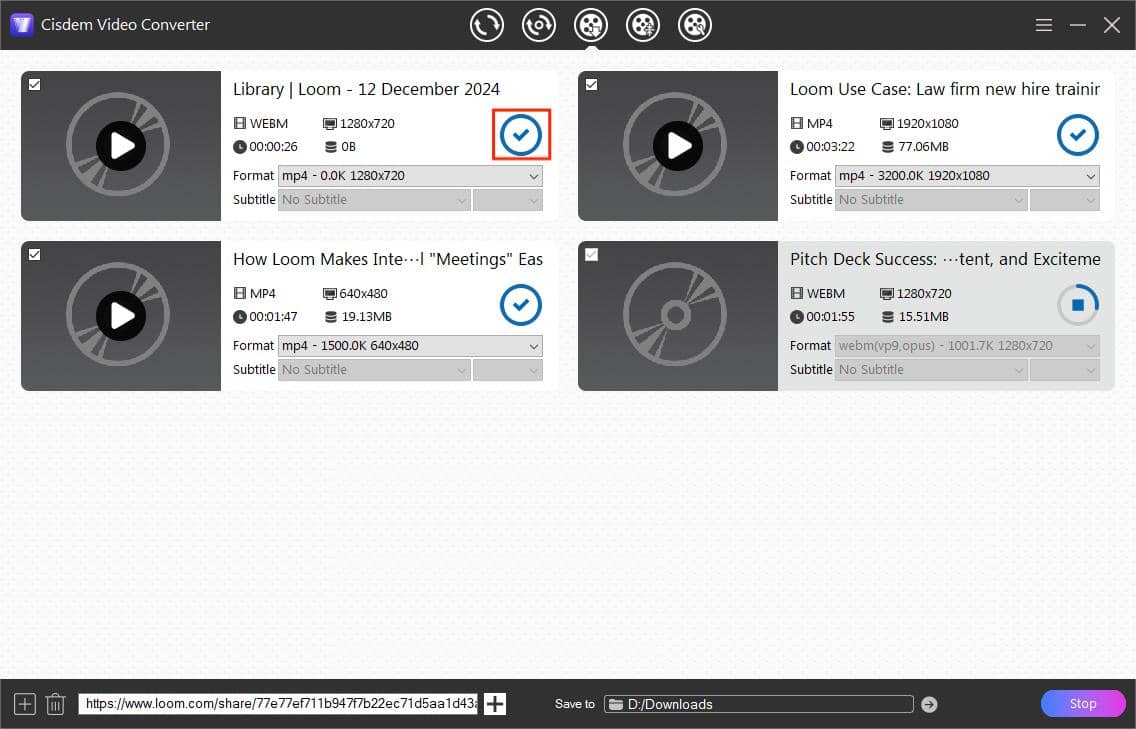Play the How Loom Makes video thumbnail

pos(121,316)
